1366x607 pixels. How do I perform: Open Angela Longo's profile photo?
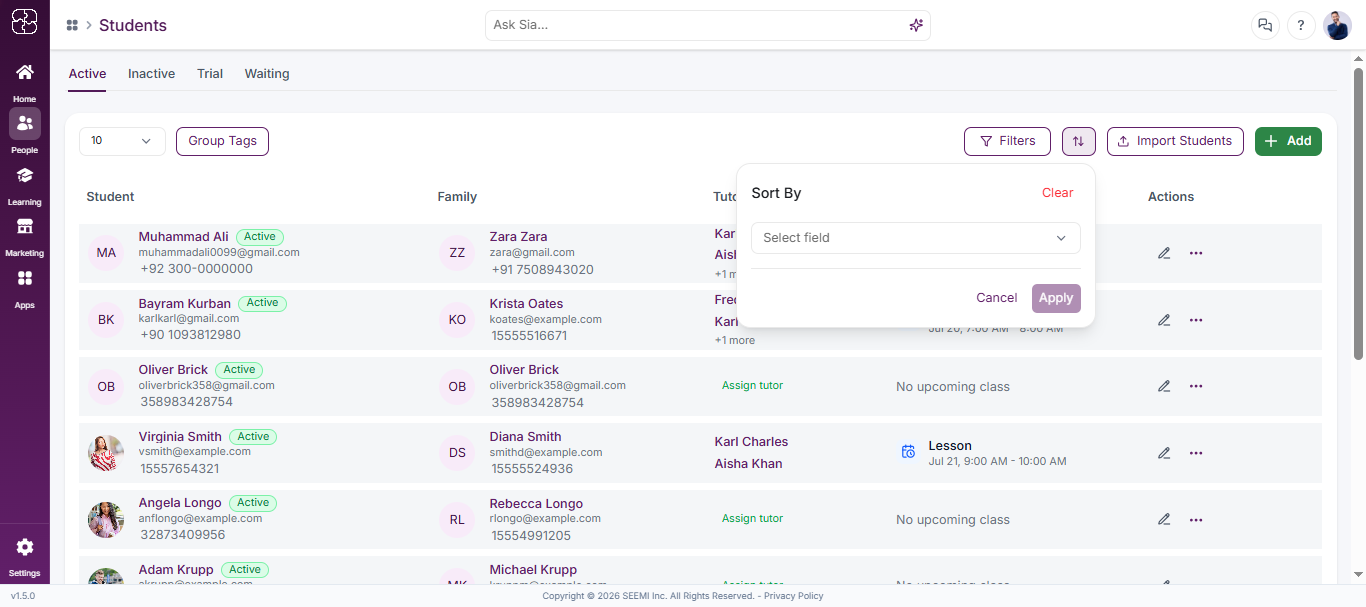[106, 519]
